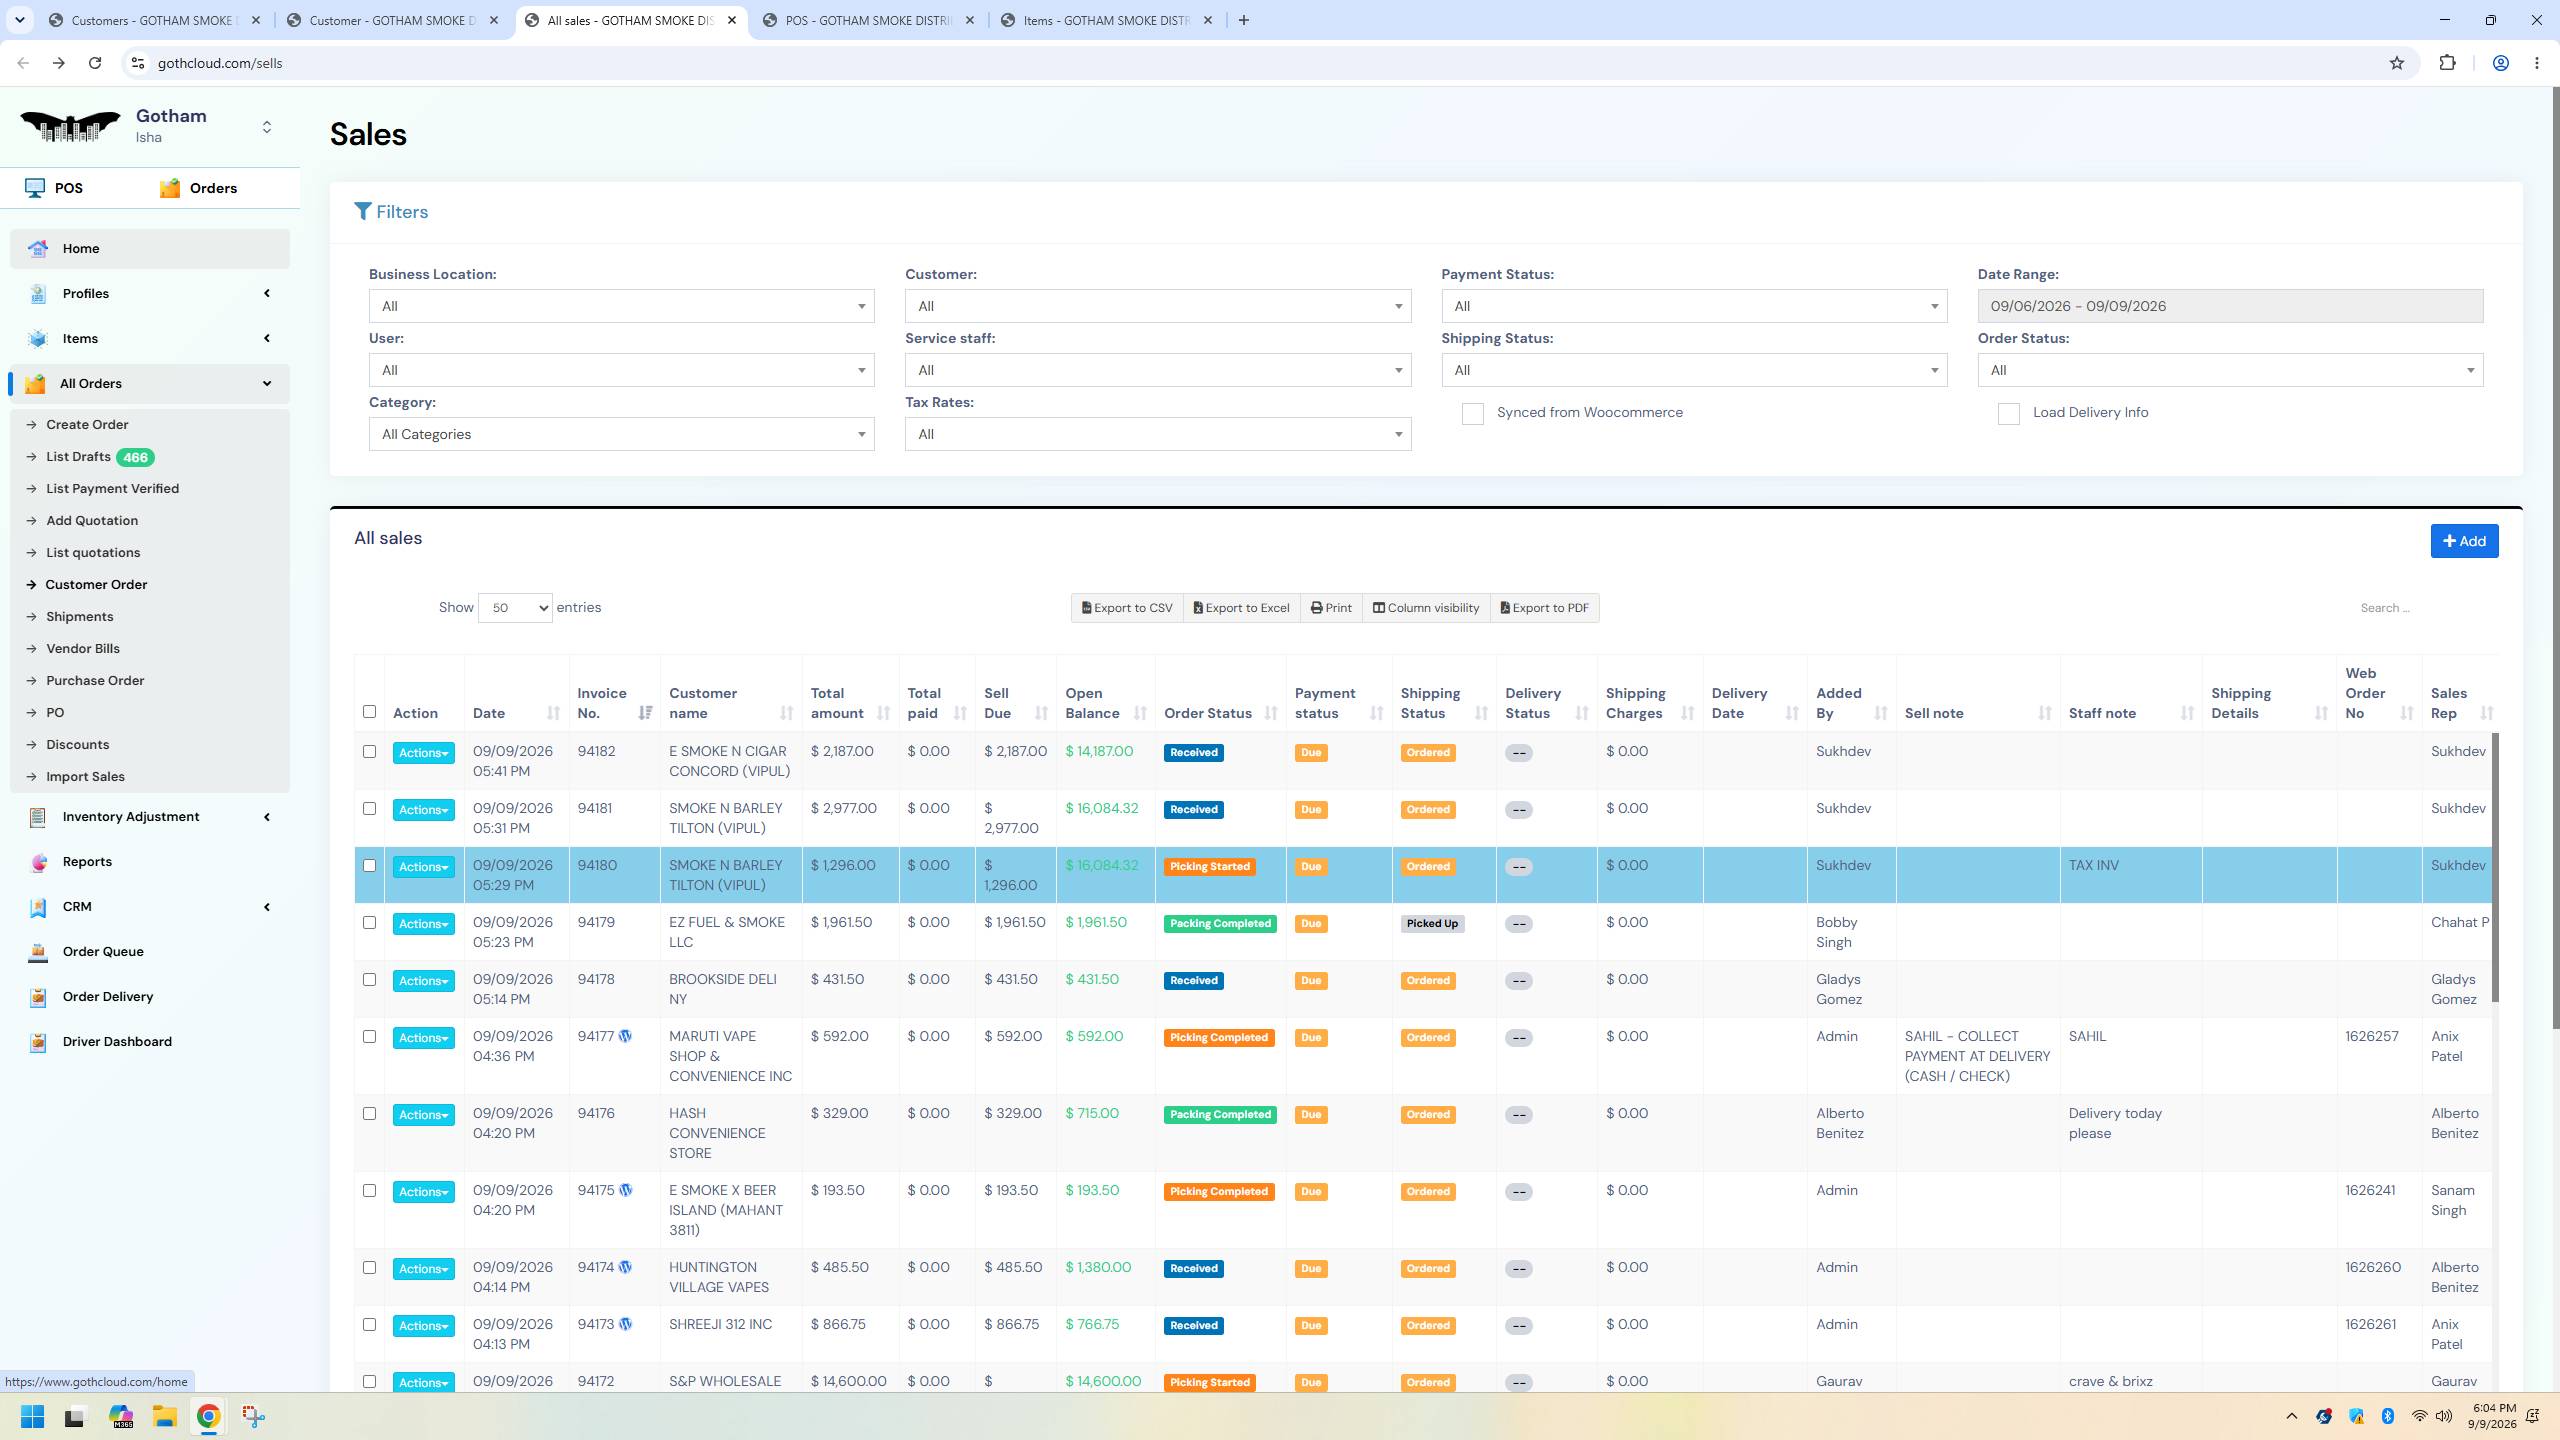The width and height of the screenshot is (2560, 1440).
Task: Enable Synced from Woocommerce checkbox
Action: click(1472, 414)
